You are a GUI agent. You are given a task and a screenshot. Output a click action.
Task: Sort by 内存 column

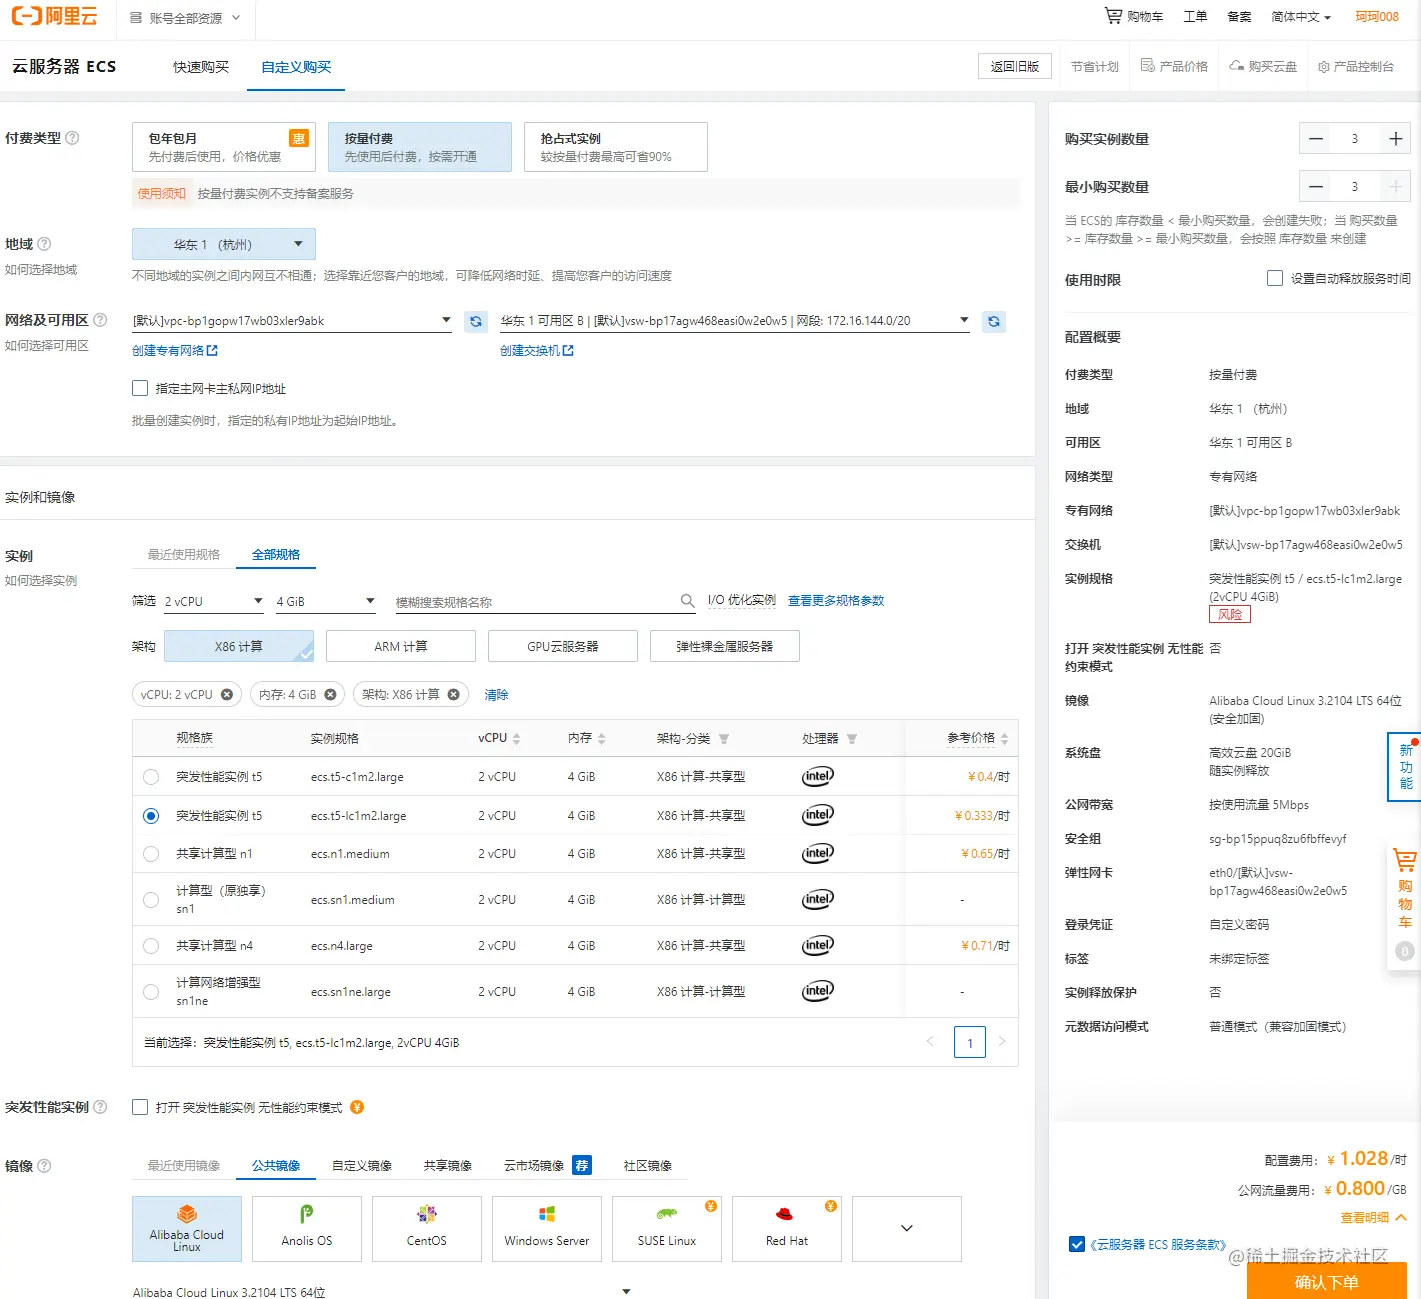point(601,739)
